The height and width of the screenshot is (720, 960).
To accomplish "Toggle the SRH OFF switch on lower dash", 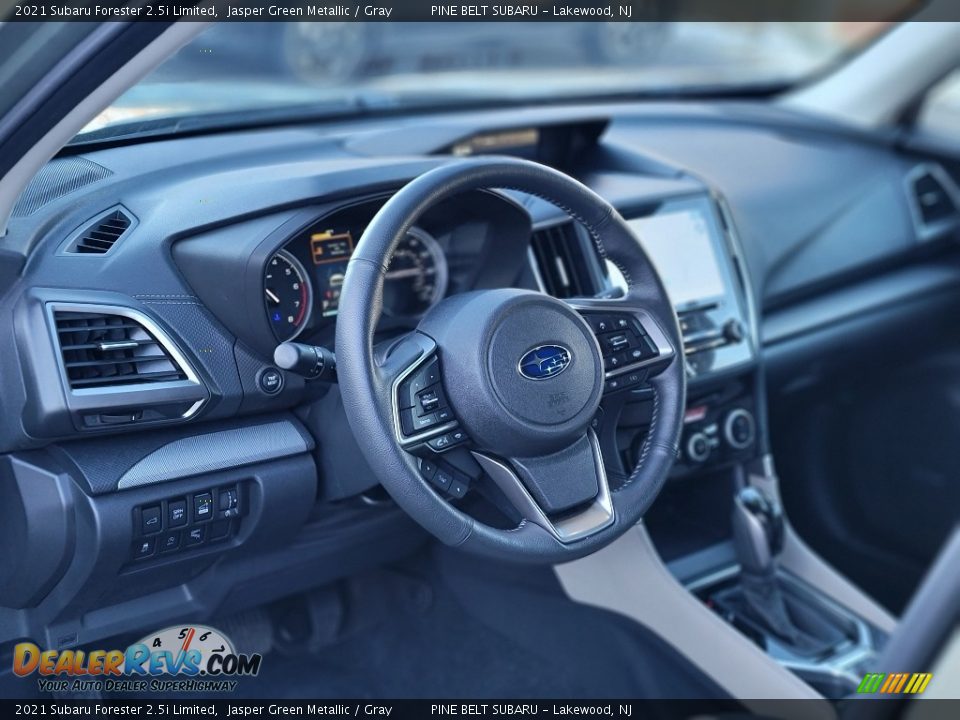I will coord(177,512).
